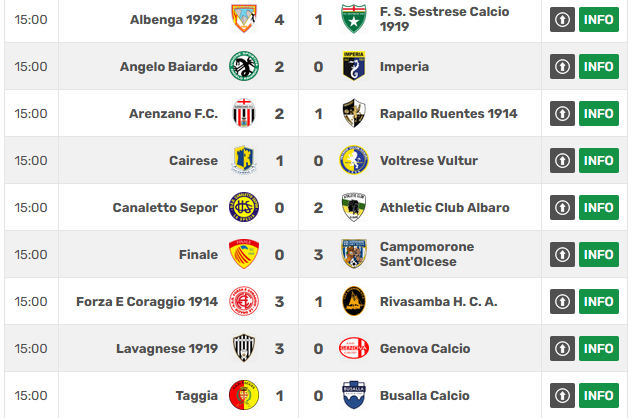Click up-arrow icon in Lavagnese 1919 row
Viewport: 631px width, 418px height.
click(x=562, y=348)
